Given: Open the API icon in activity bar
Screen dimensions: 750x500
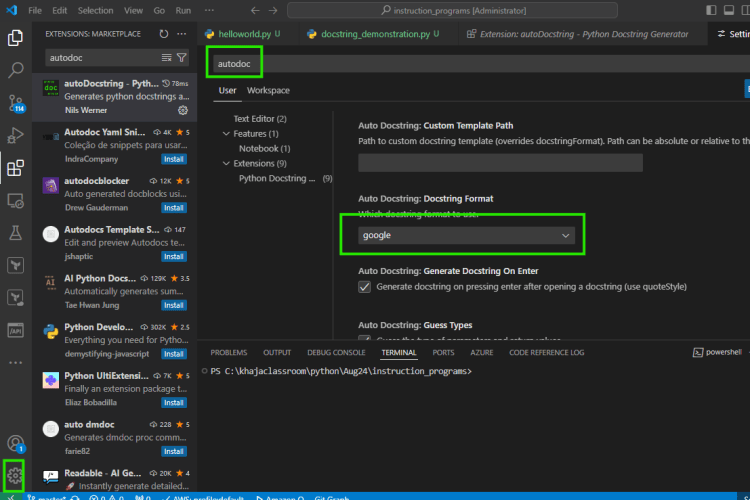Looking at the screenshot, I should [15, 330].
